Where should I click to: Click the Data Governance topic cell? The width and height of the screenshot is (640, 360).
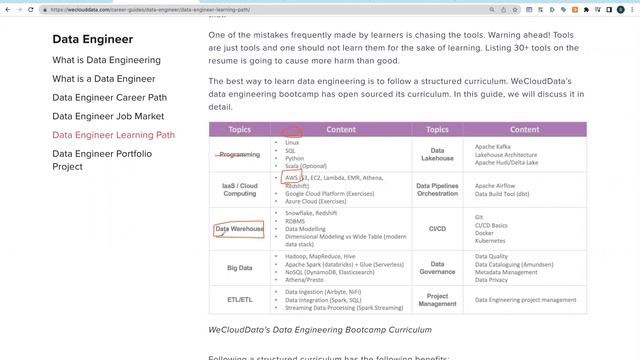tap(437, 268)
